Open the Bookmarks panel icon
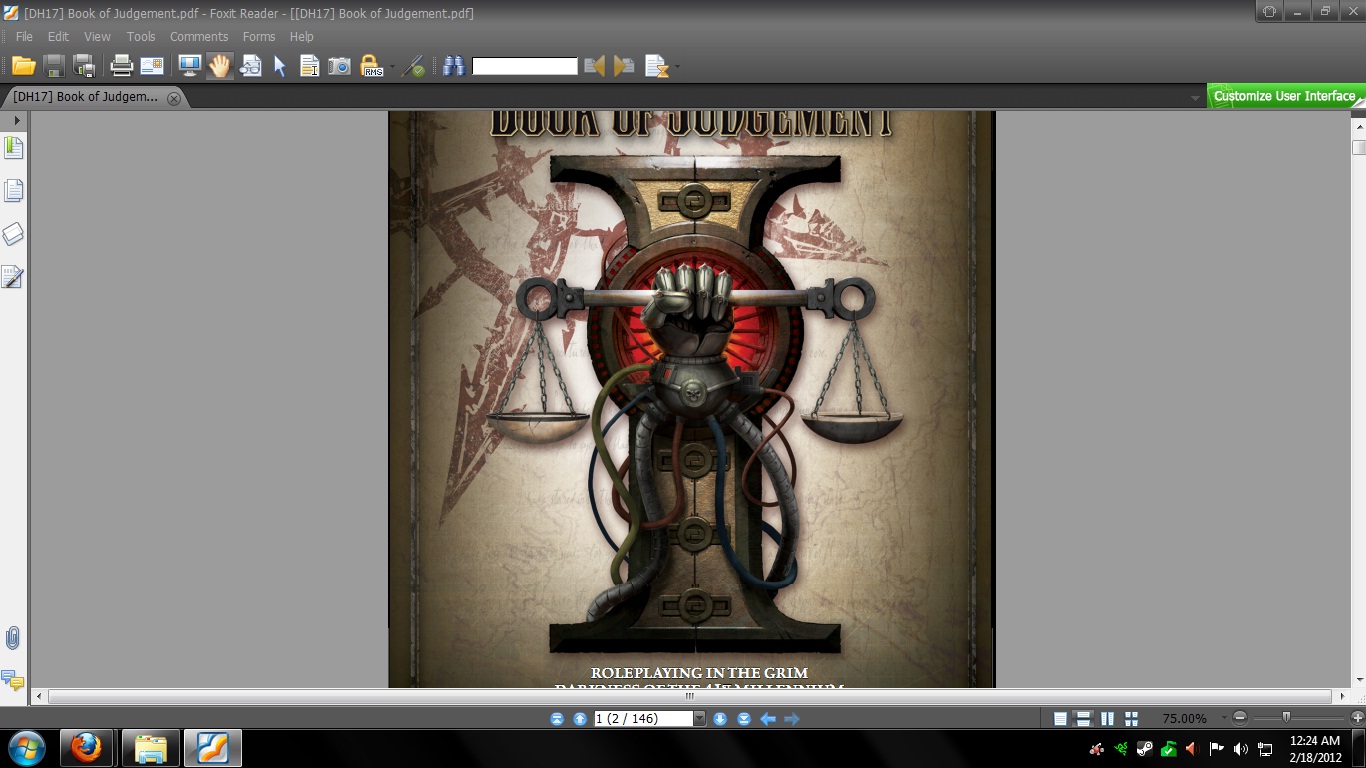The image size is (1366, 768). click(13, 148)
